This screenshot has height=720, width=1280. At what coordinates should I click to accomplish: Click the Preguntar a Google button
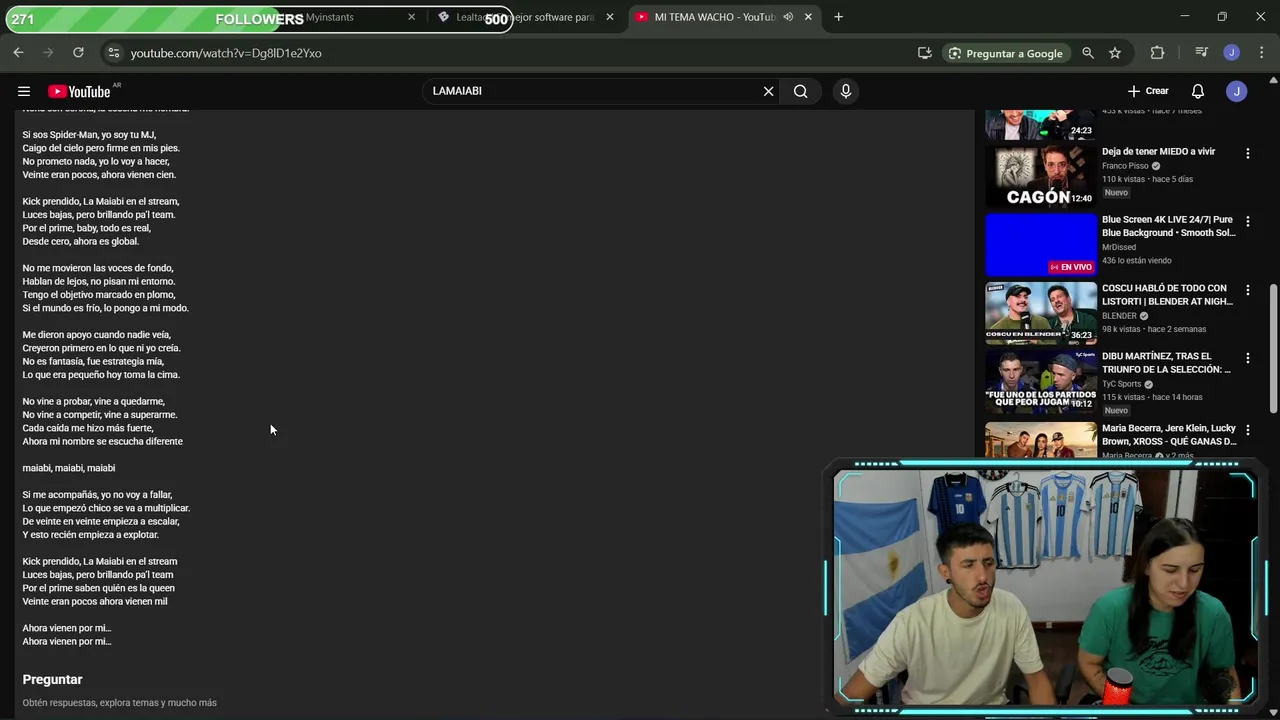(1004, 53)
